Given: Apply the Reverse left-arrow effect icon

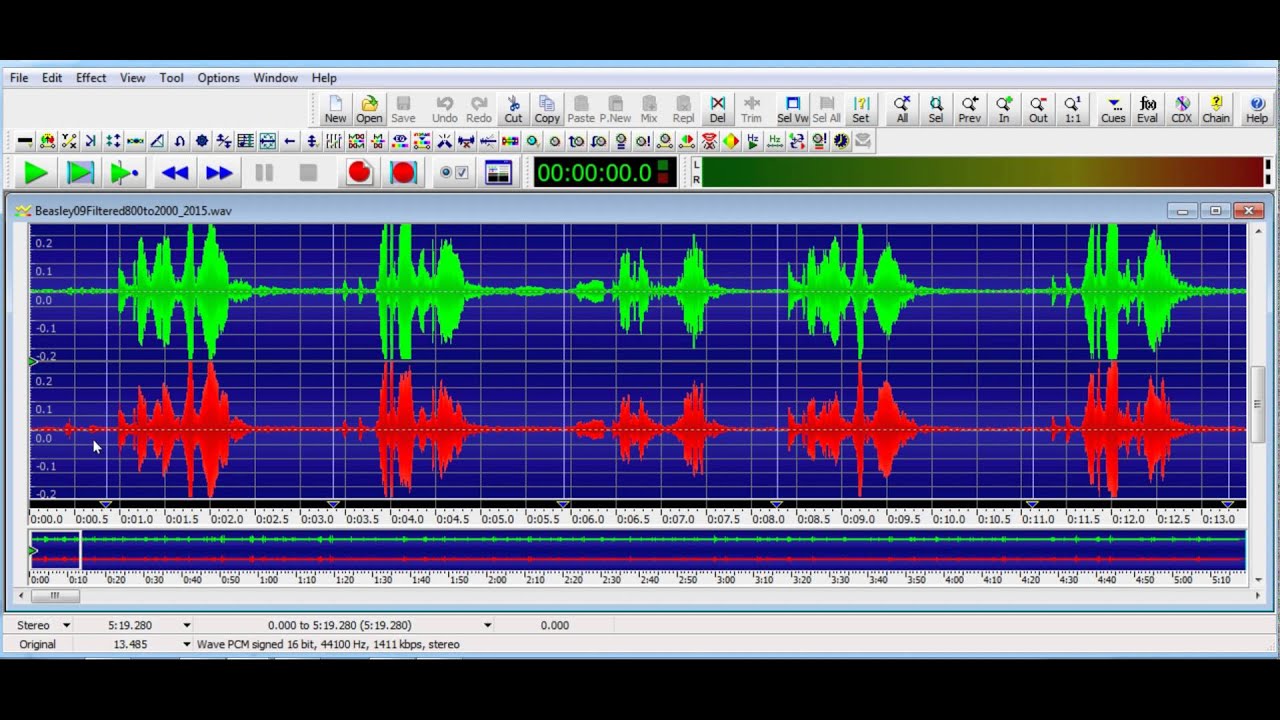Looking at the screenshot, I should pyautogui.click(x=289, y=142).
